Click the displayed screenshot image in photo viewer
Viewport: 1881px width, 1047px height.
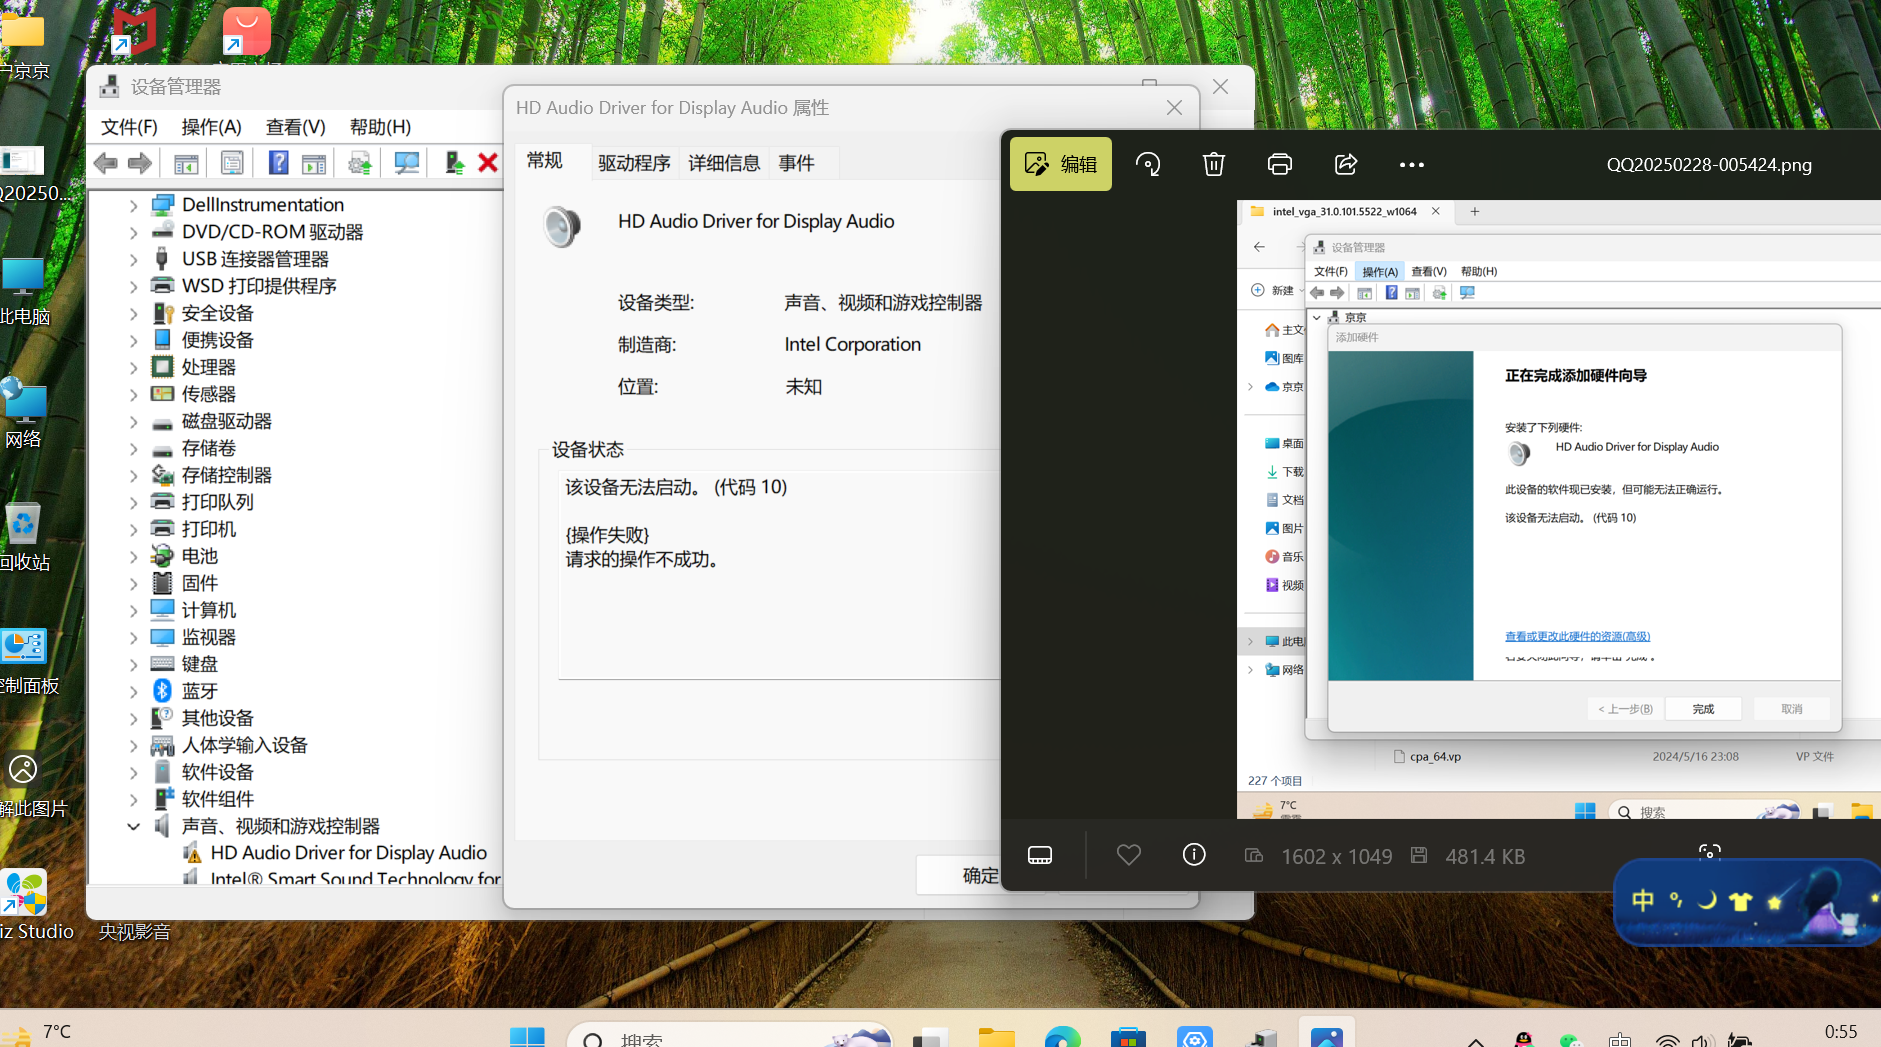click(1559, 509)
